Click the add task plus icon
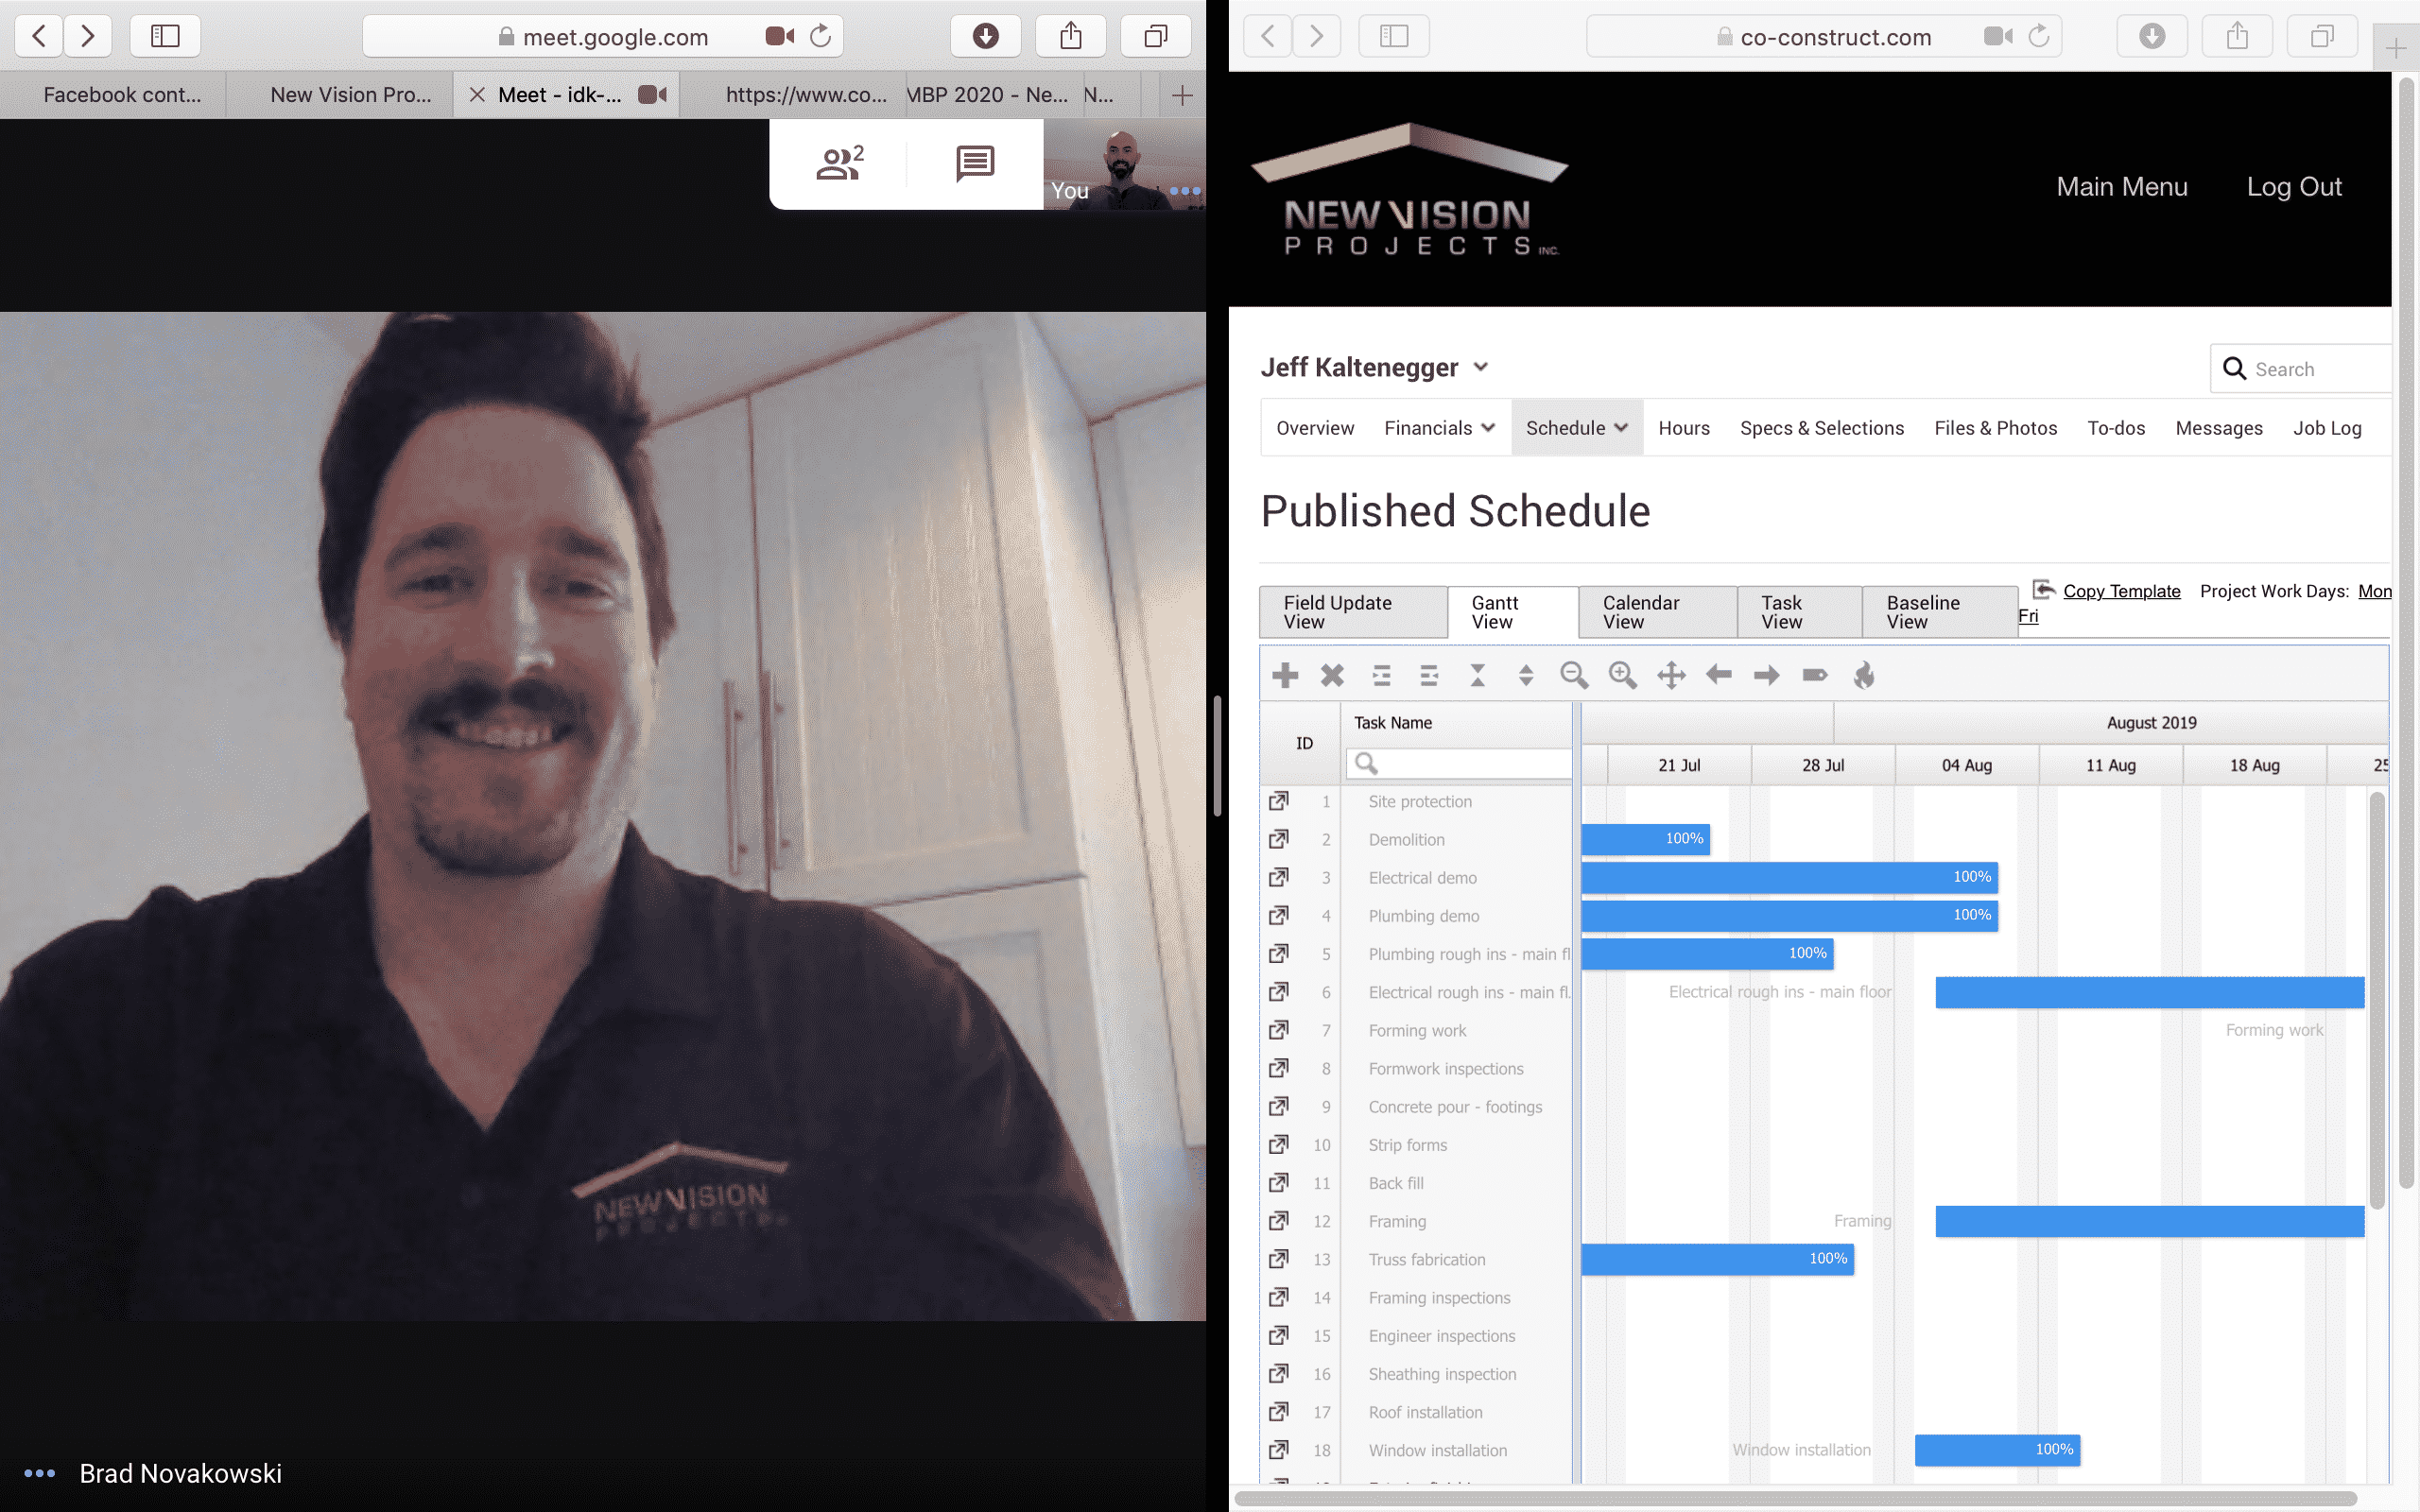 point(1285,675)
